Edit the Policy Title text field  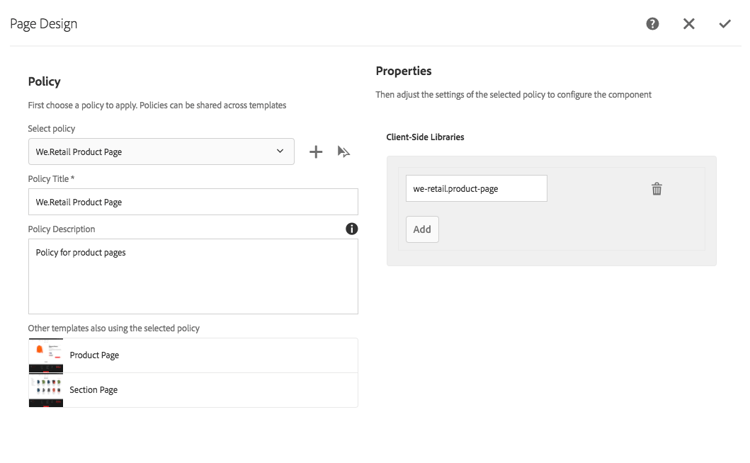192,202
